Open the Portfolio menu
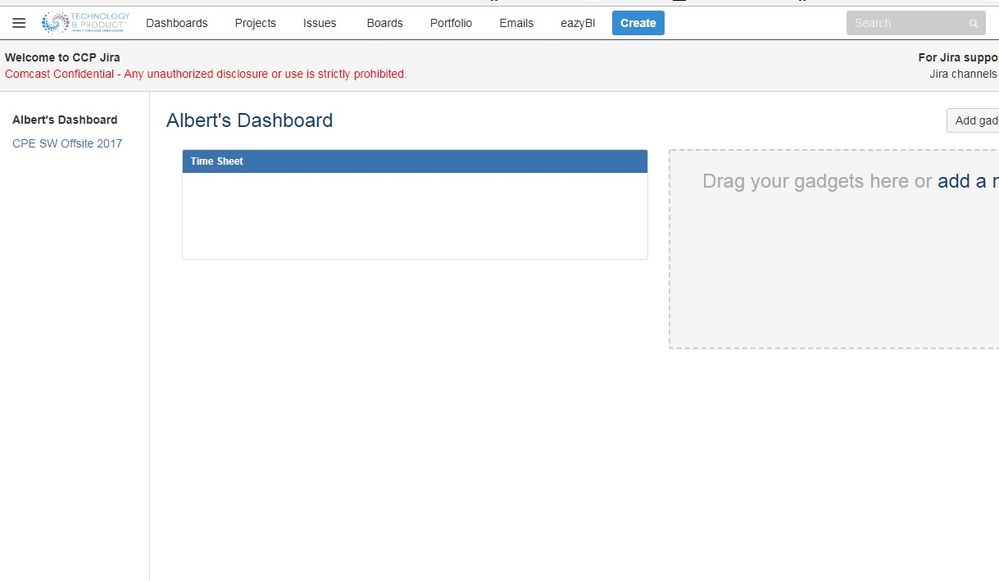This screenshot has height=581, width=999. (450, 23)
